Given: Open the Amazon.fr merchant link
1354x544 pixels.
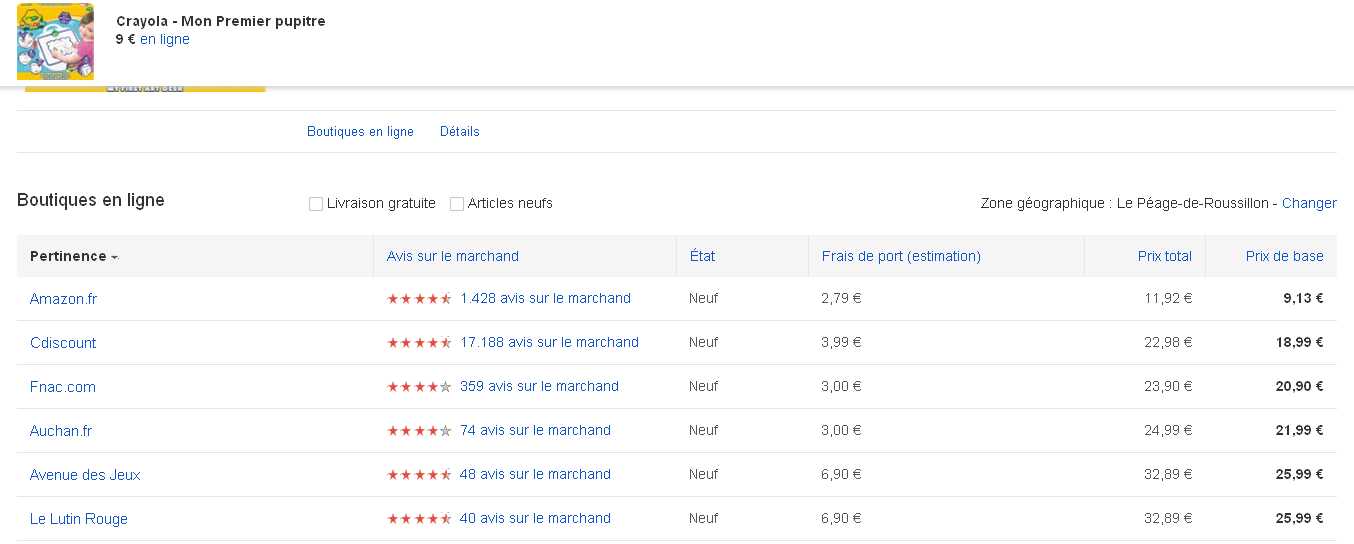Looking at the screenshot, I should (63, 299).
